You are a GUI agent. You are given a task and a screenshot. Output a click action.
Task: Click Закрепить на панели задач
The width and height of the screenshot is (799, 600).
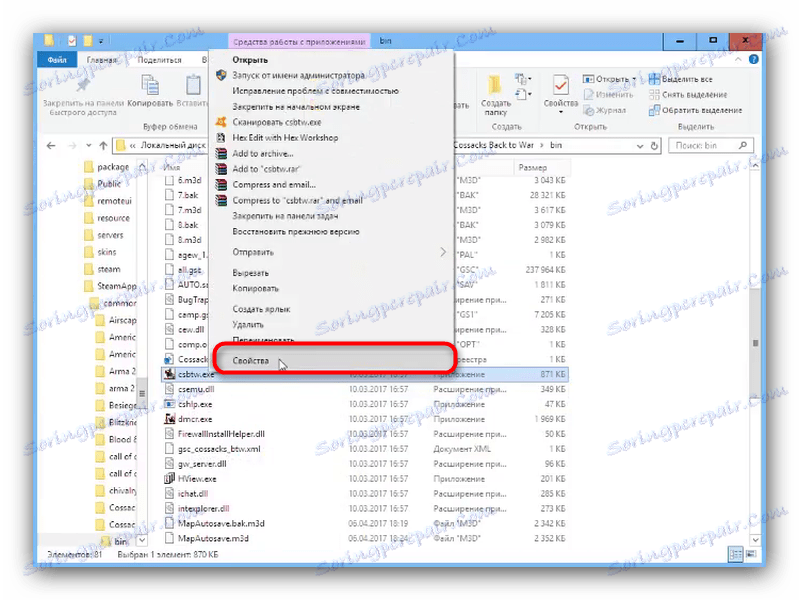pos(285,216)
